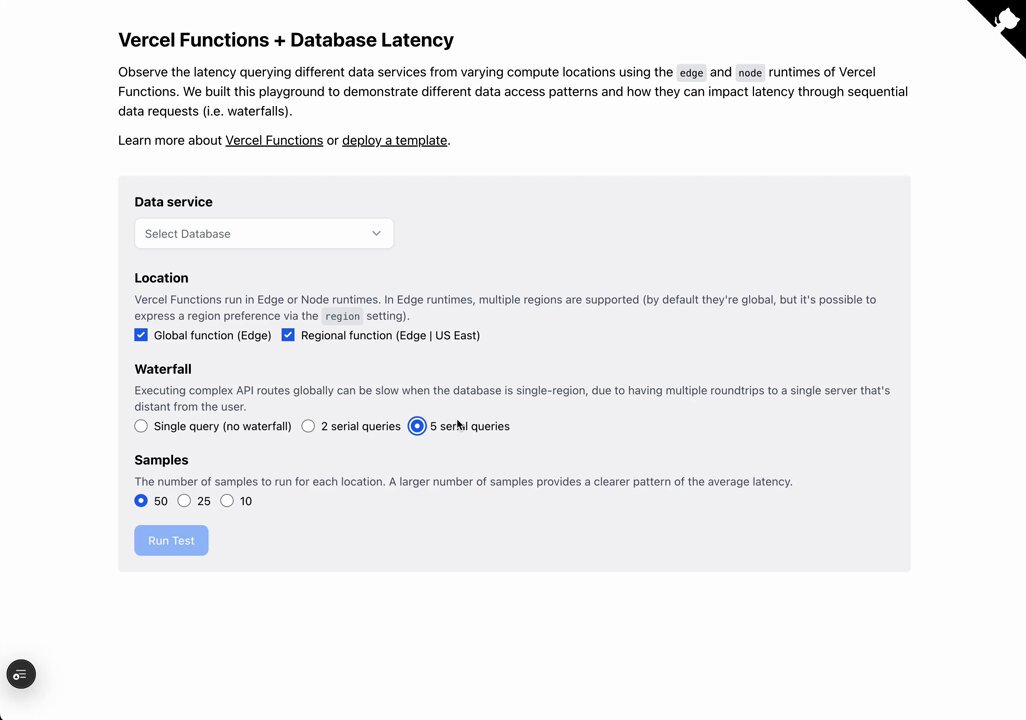Click the 'Regional function (Edge | US East)' label

[x=391, y=335]
